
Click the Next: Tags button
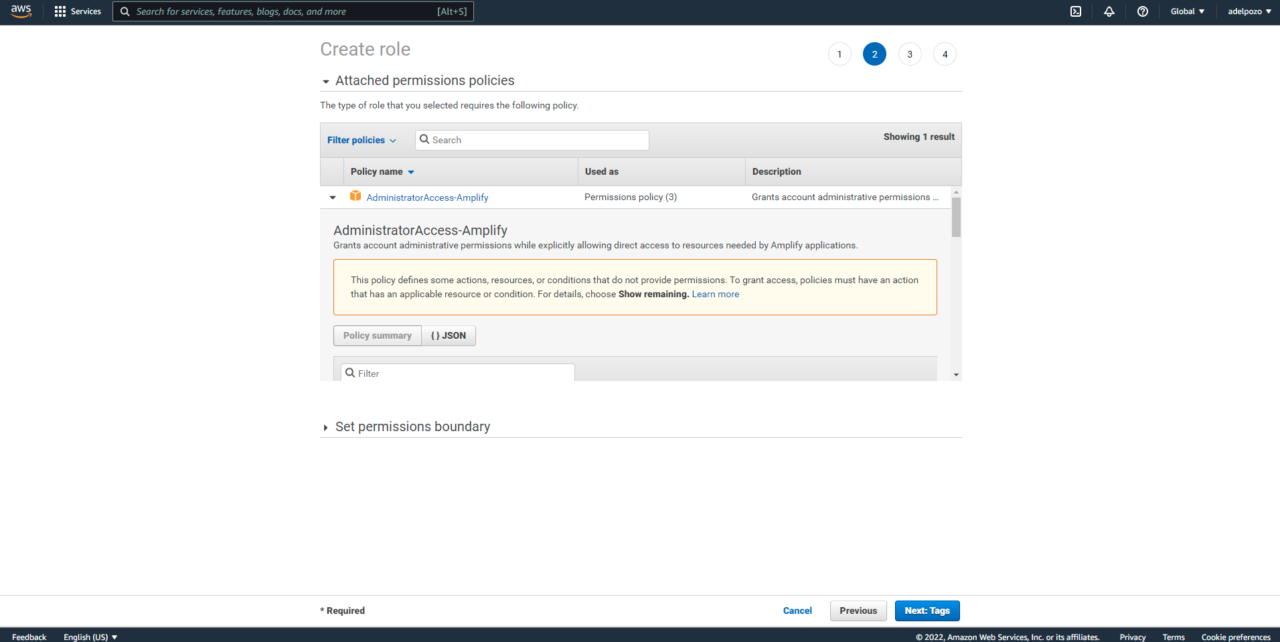[926, 611]
